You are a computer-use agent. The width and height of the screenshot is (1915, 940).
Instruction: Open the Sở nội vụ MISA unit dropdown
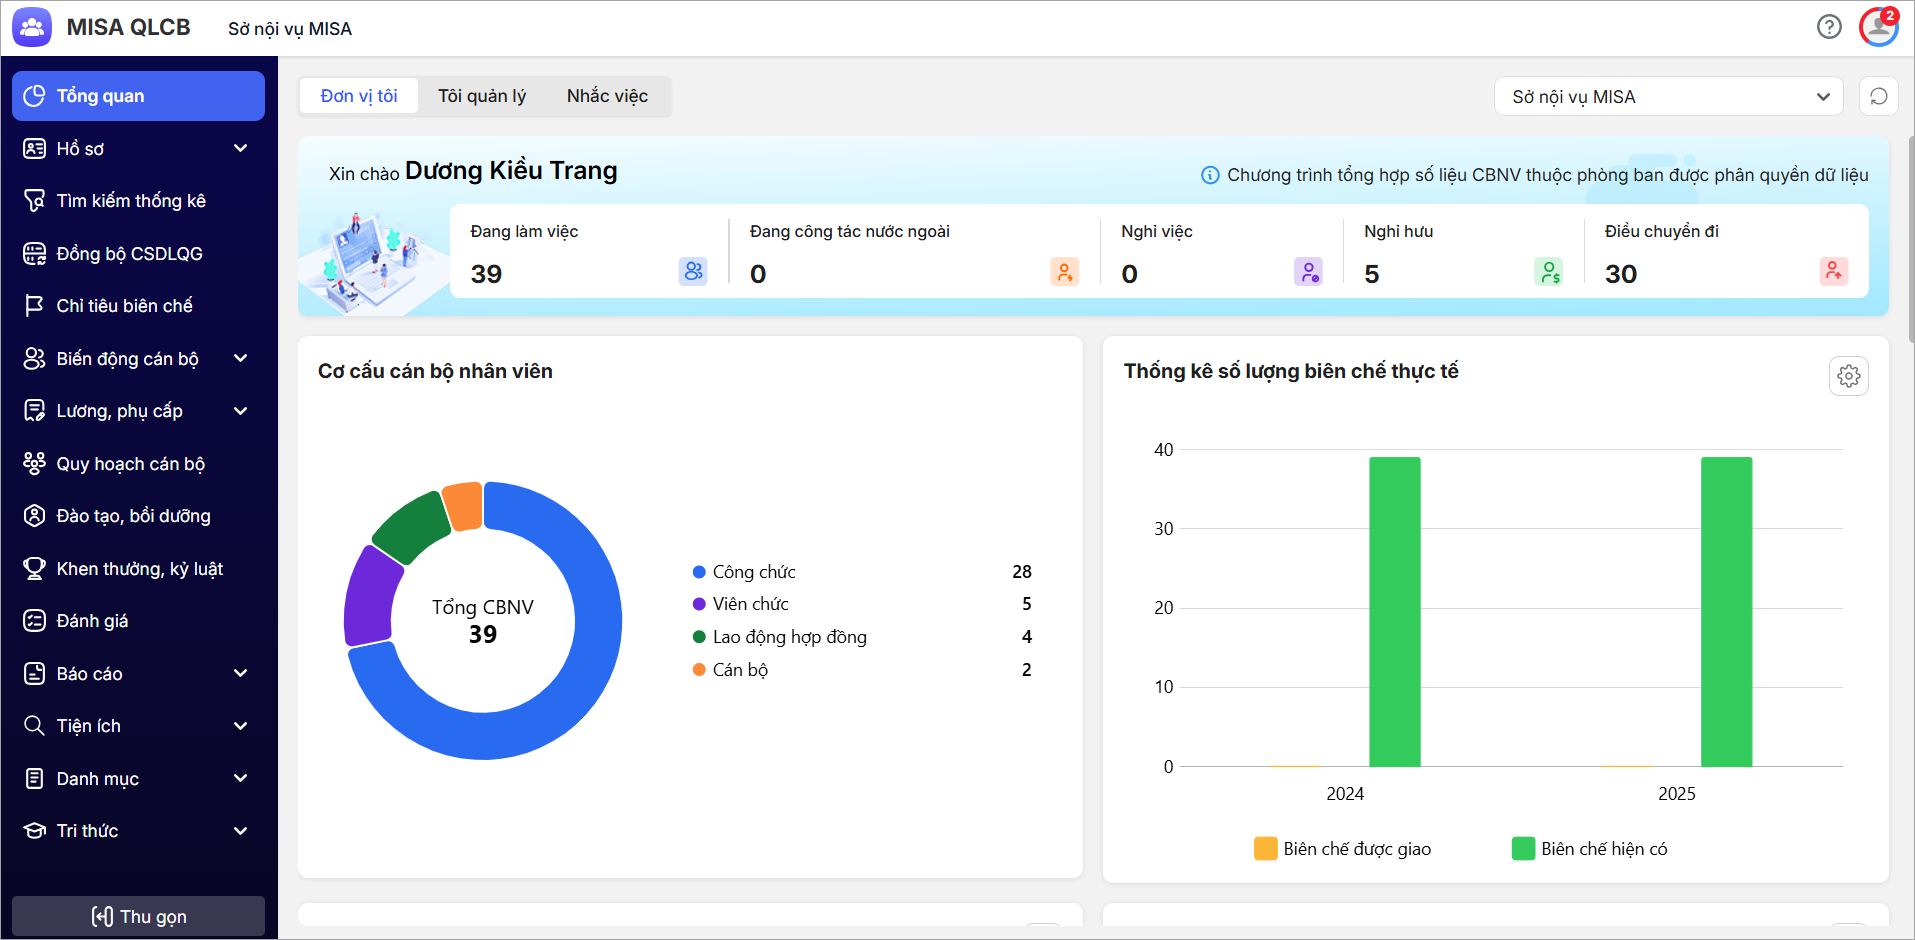[x=1668, y=97]
